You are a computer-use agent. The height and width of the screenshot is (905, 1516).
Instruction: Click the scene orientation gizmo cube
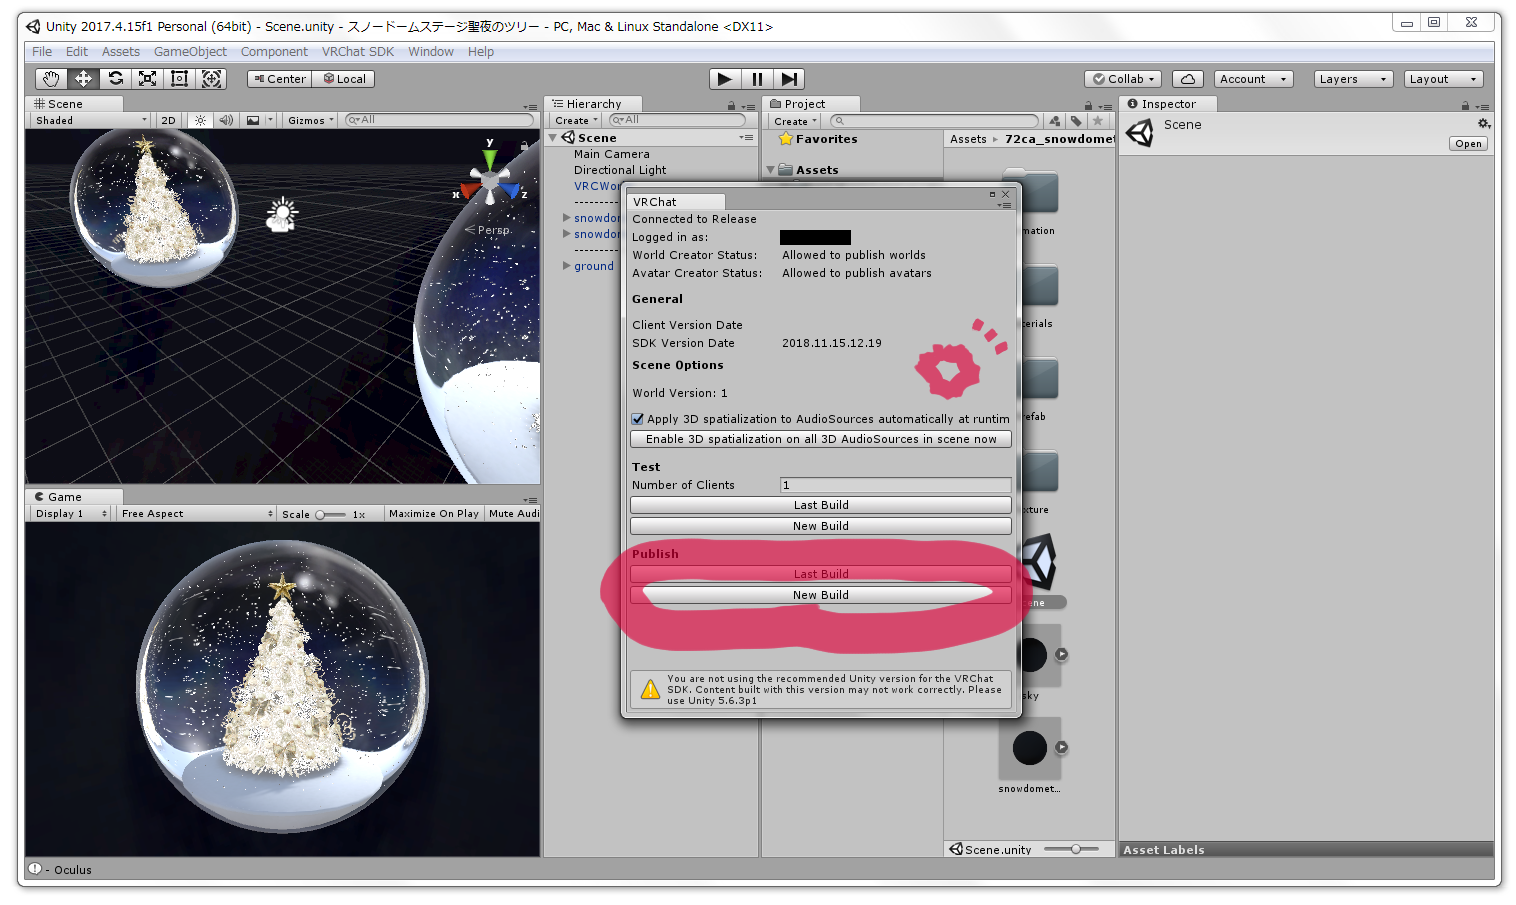[490, 181]
